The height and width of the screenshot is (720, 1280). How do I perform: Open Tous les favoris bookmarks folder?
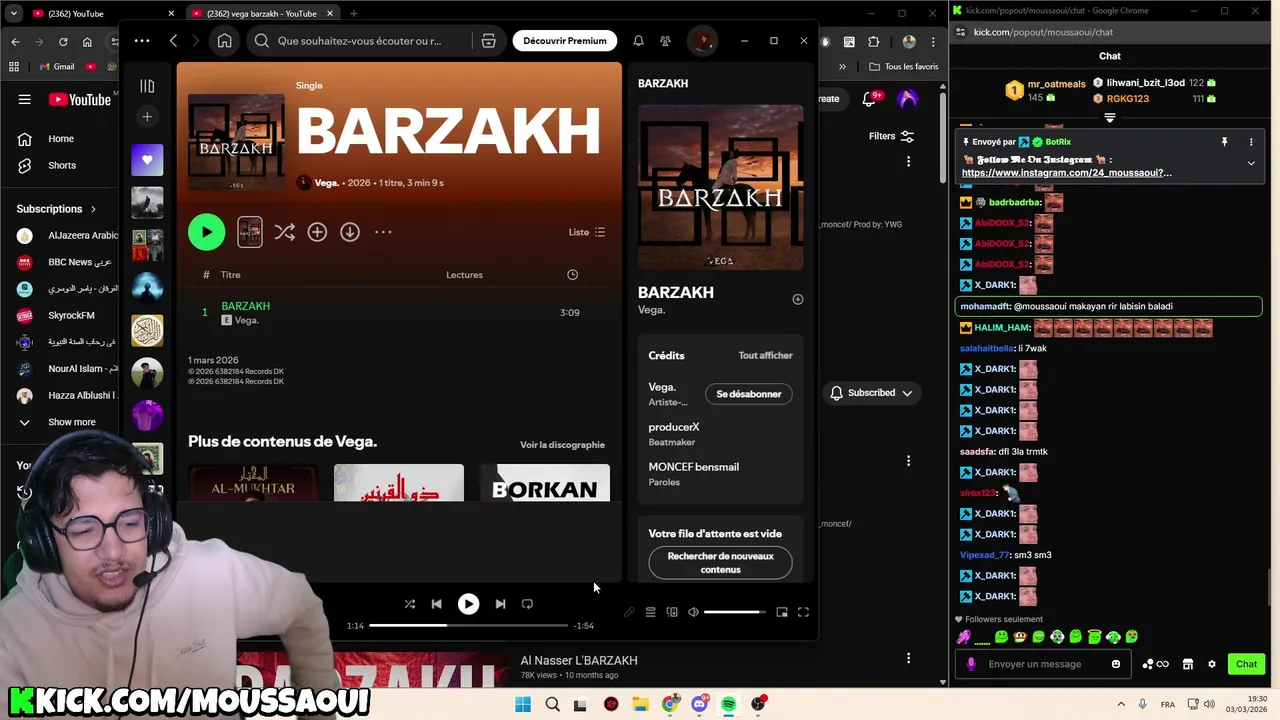(904, 67)
